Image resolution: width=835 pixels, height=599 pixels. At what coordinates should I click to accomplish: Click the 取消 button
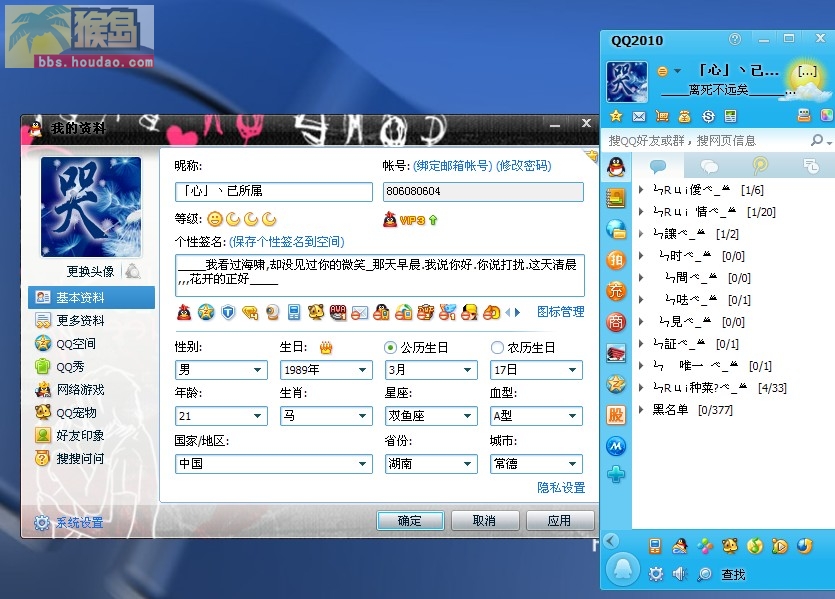click(x=485, y=520)
